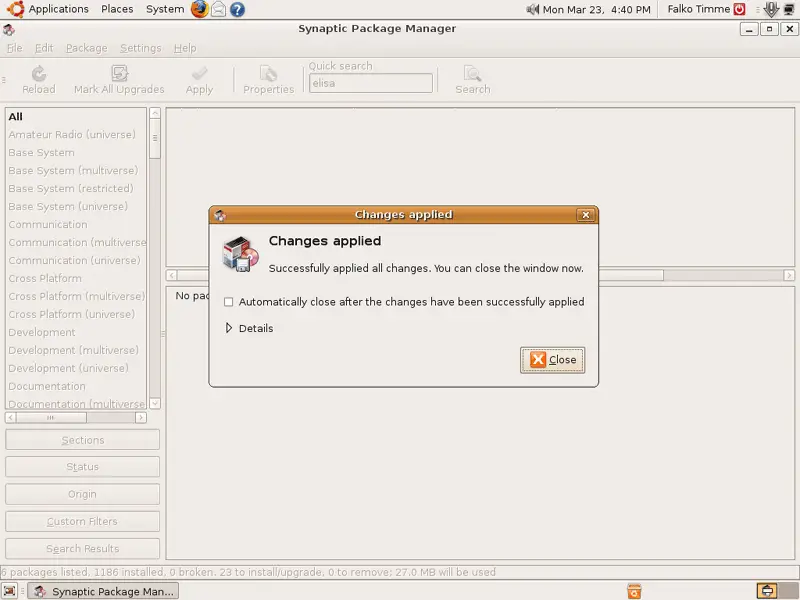Click the dialog title bar icon
This screenshot has height=600, width=800.
pos(220,215)
